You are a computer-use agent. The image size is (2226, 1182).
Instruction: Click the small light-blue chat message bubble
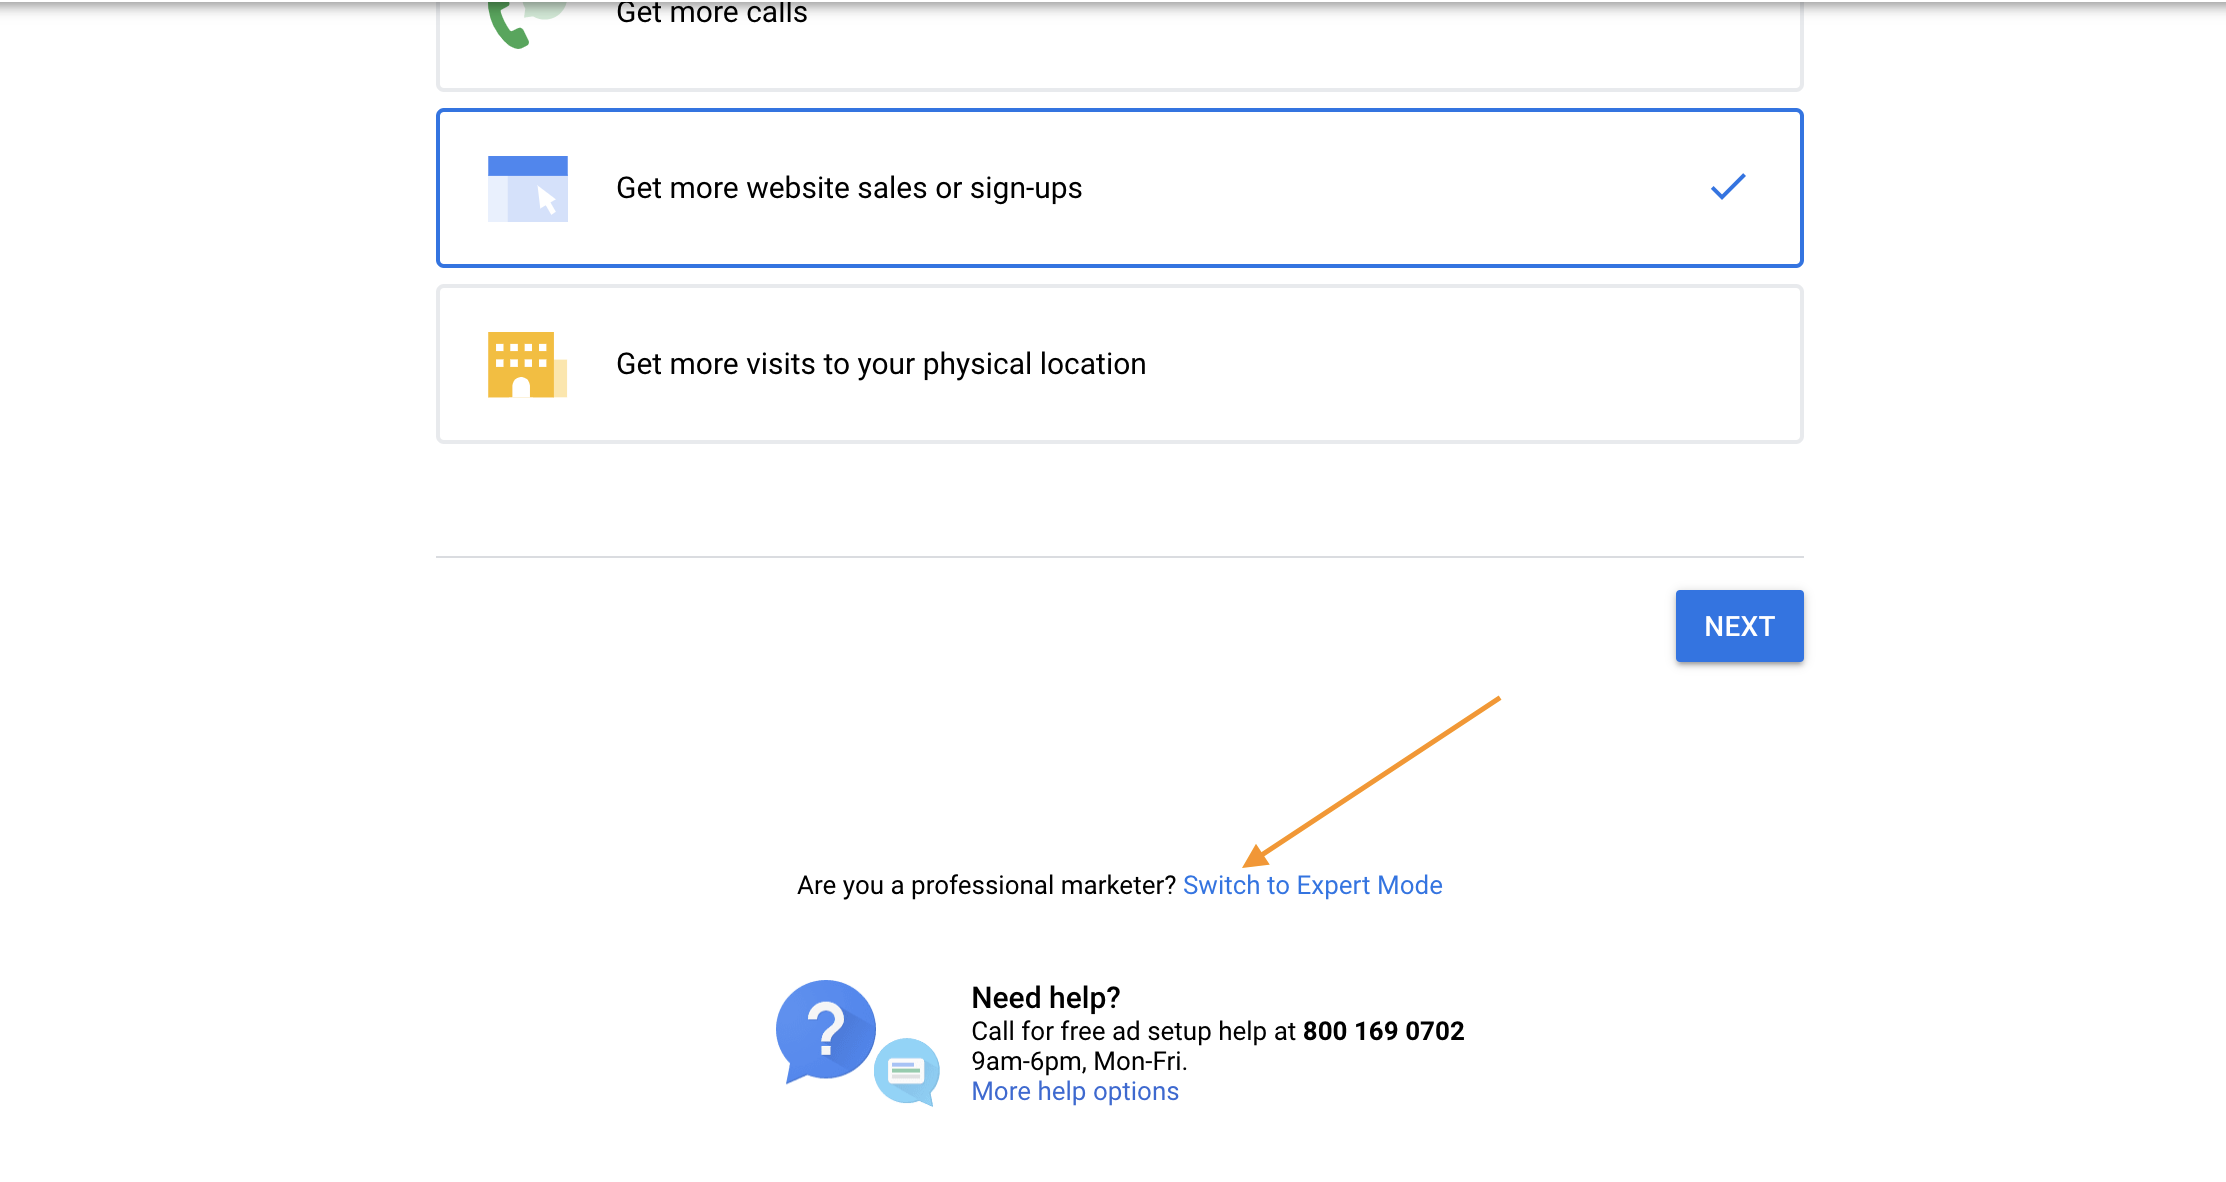(906, 1071)
